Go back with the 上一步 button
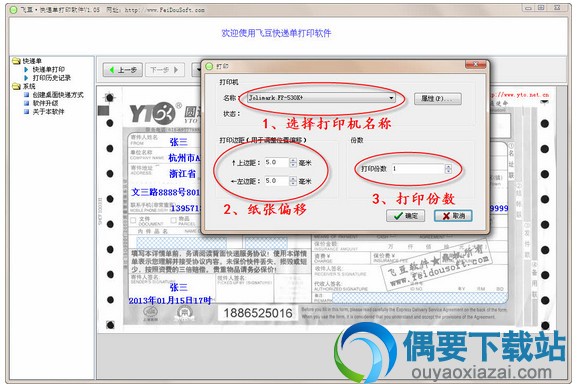This screenshot has height=384, width=577. click(123, 70)
